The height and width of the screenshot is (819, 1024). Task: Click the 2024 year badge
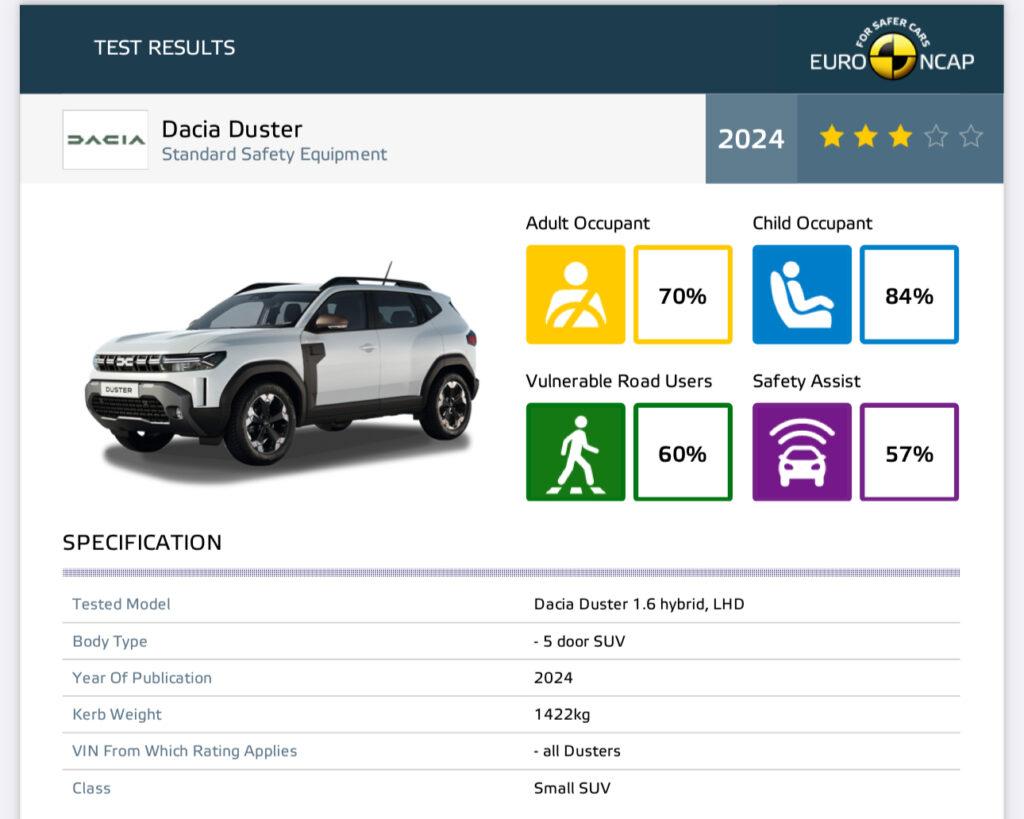pos(751,139)
